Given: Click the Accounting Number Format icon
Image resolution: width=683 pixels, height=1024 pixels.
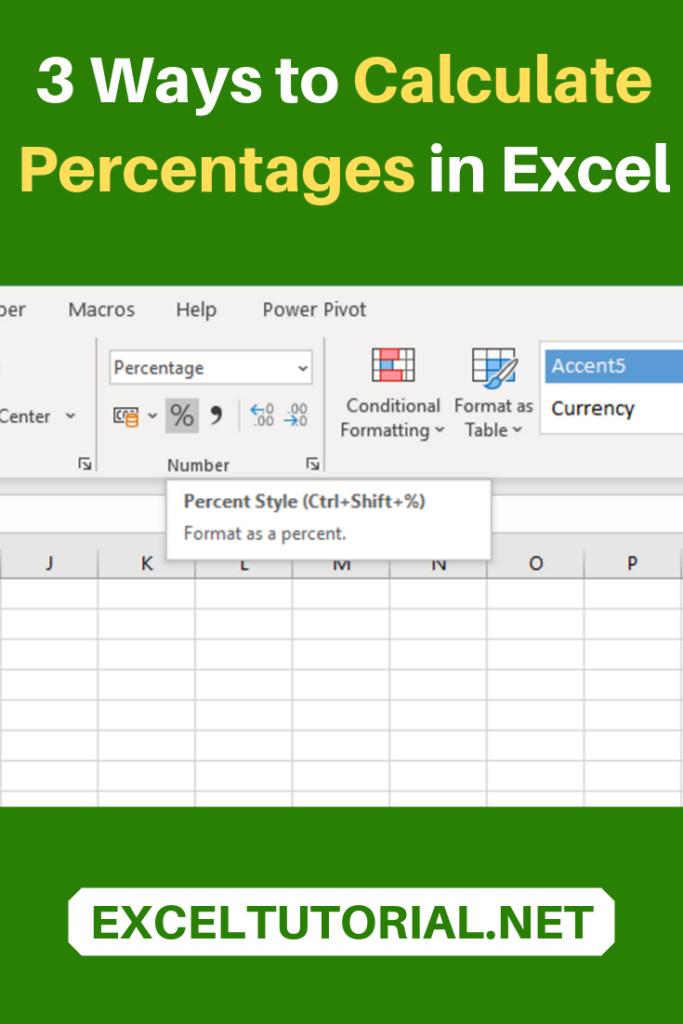Looking at the screenshot, I should tap(126, 416).
